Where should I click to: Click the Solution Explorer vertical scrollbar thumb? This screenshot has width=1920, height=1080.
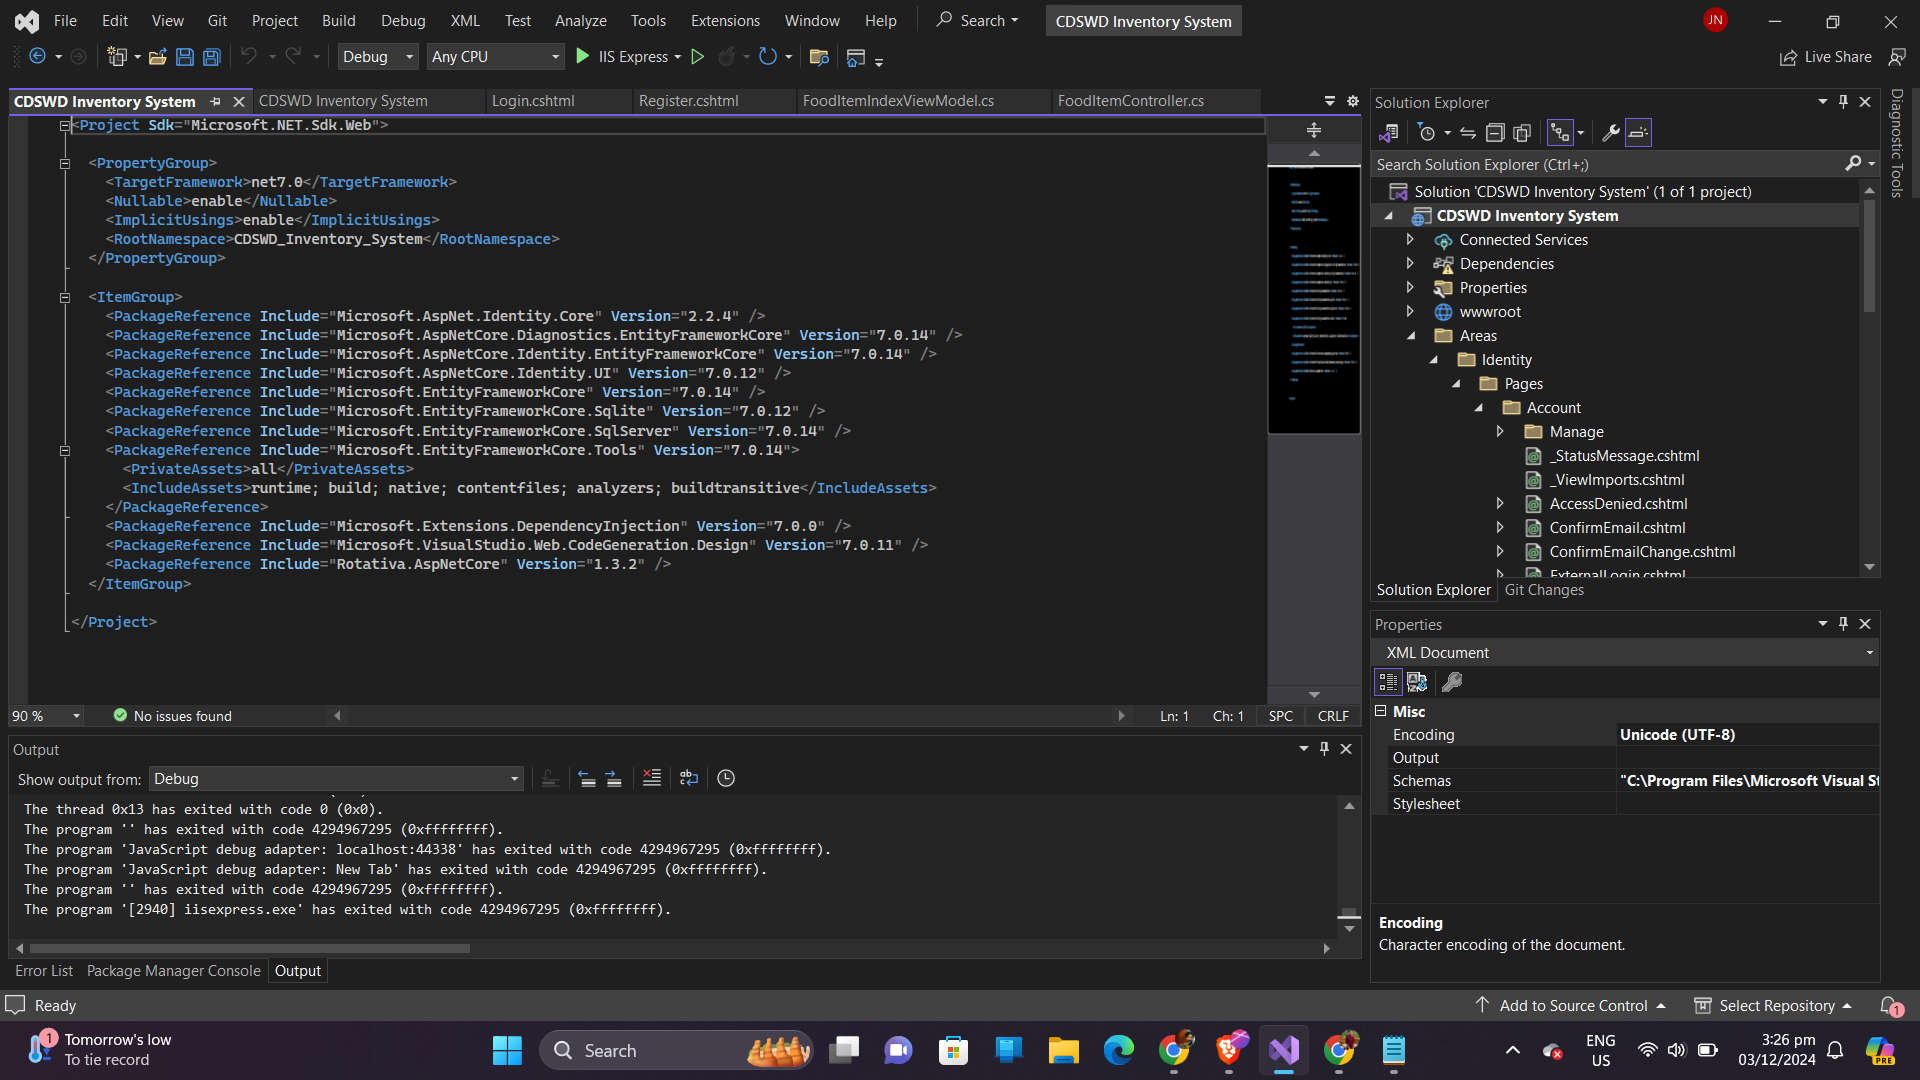coord(1869,256)
